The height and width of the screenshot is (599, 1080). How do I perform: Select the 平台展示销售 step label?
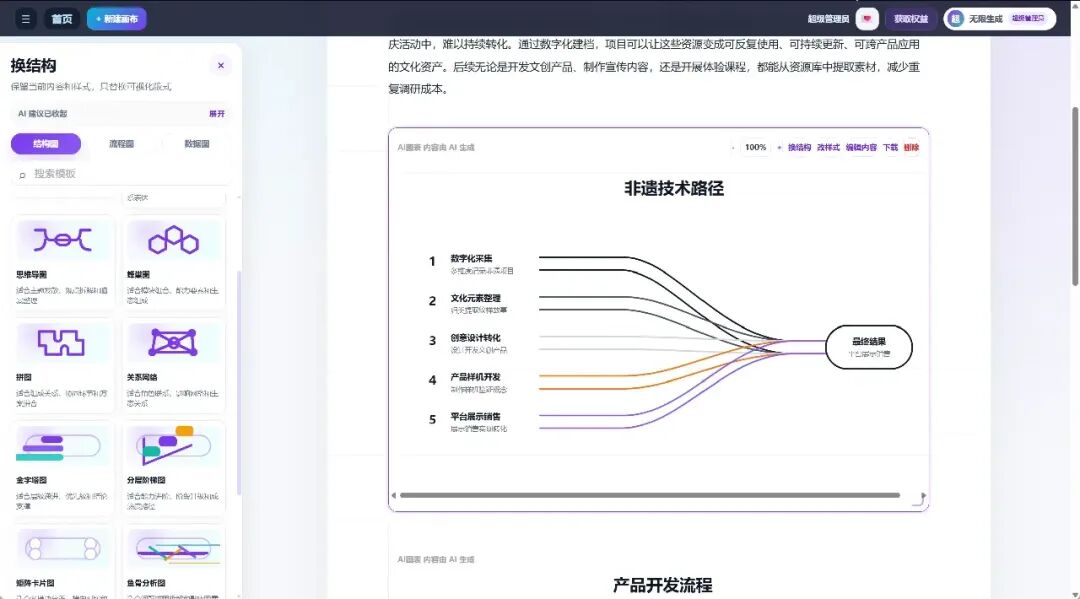[x=476, y=417]
